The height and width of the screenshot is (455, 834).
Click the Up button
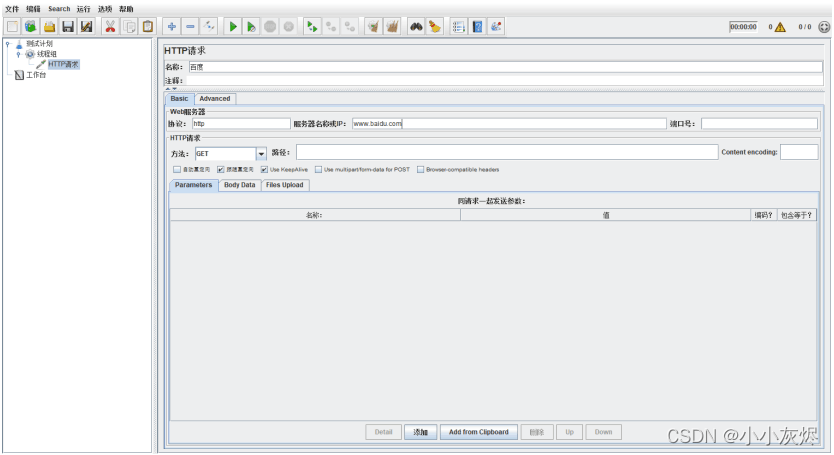(x=570, y=432)
